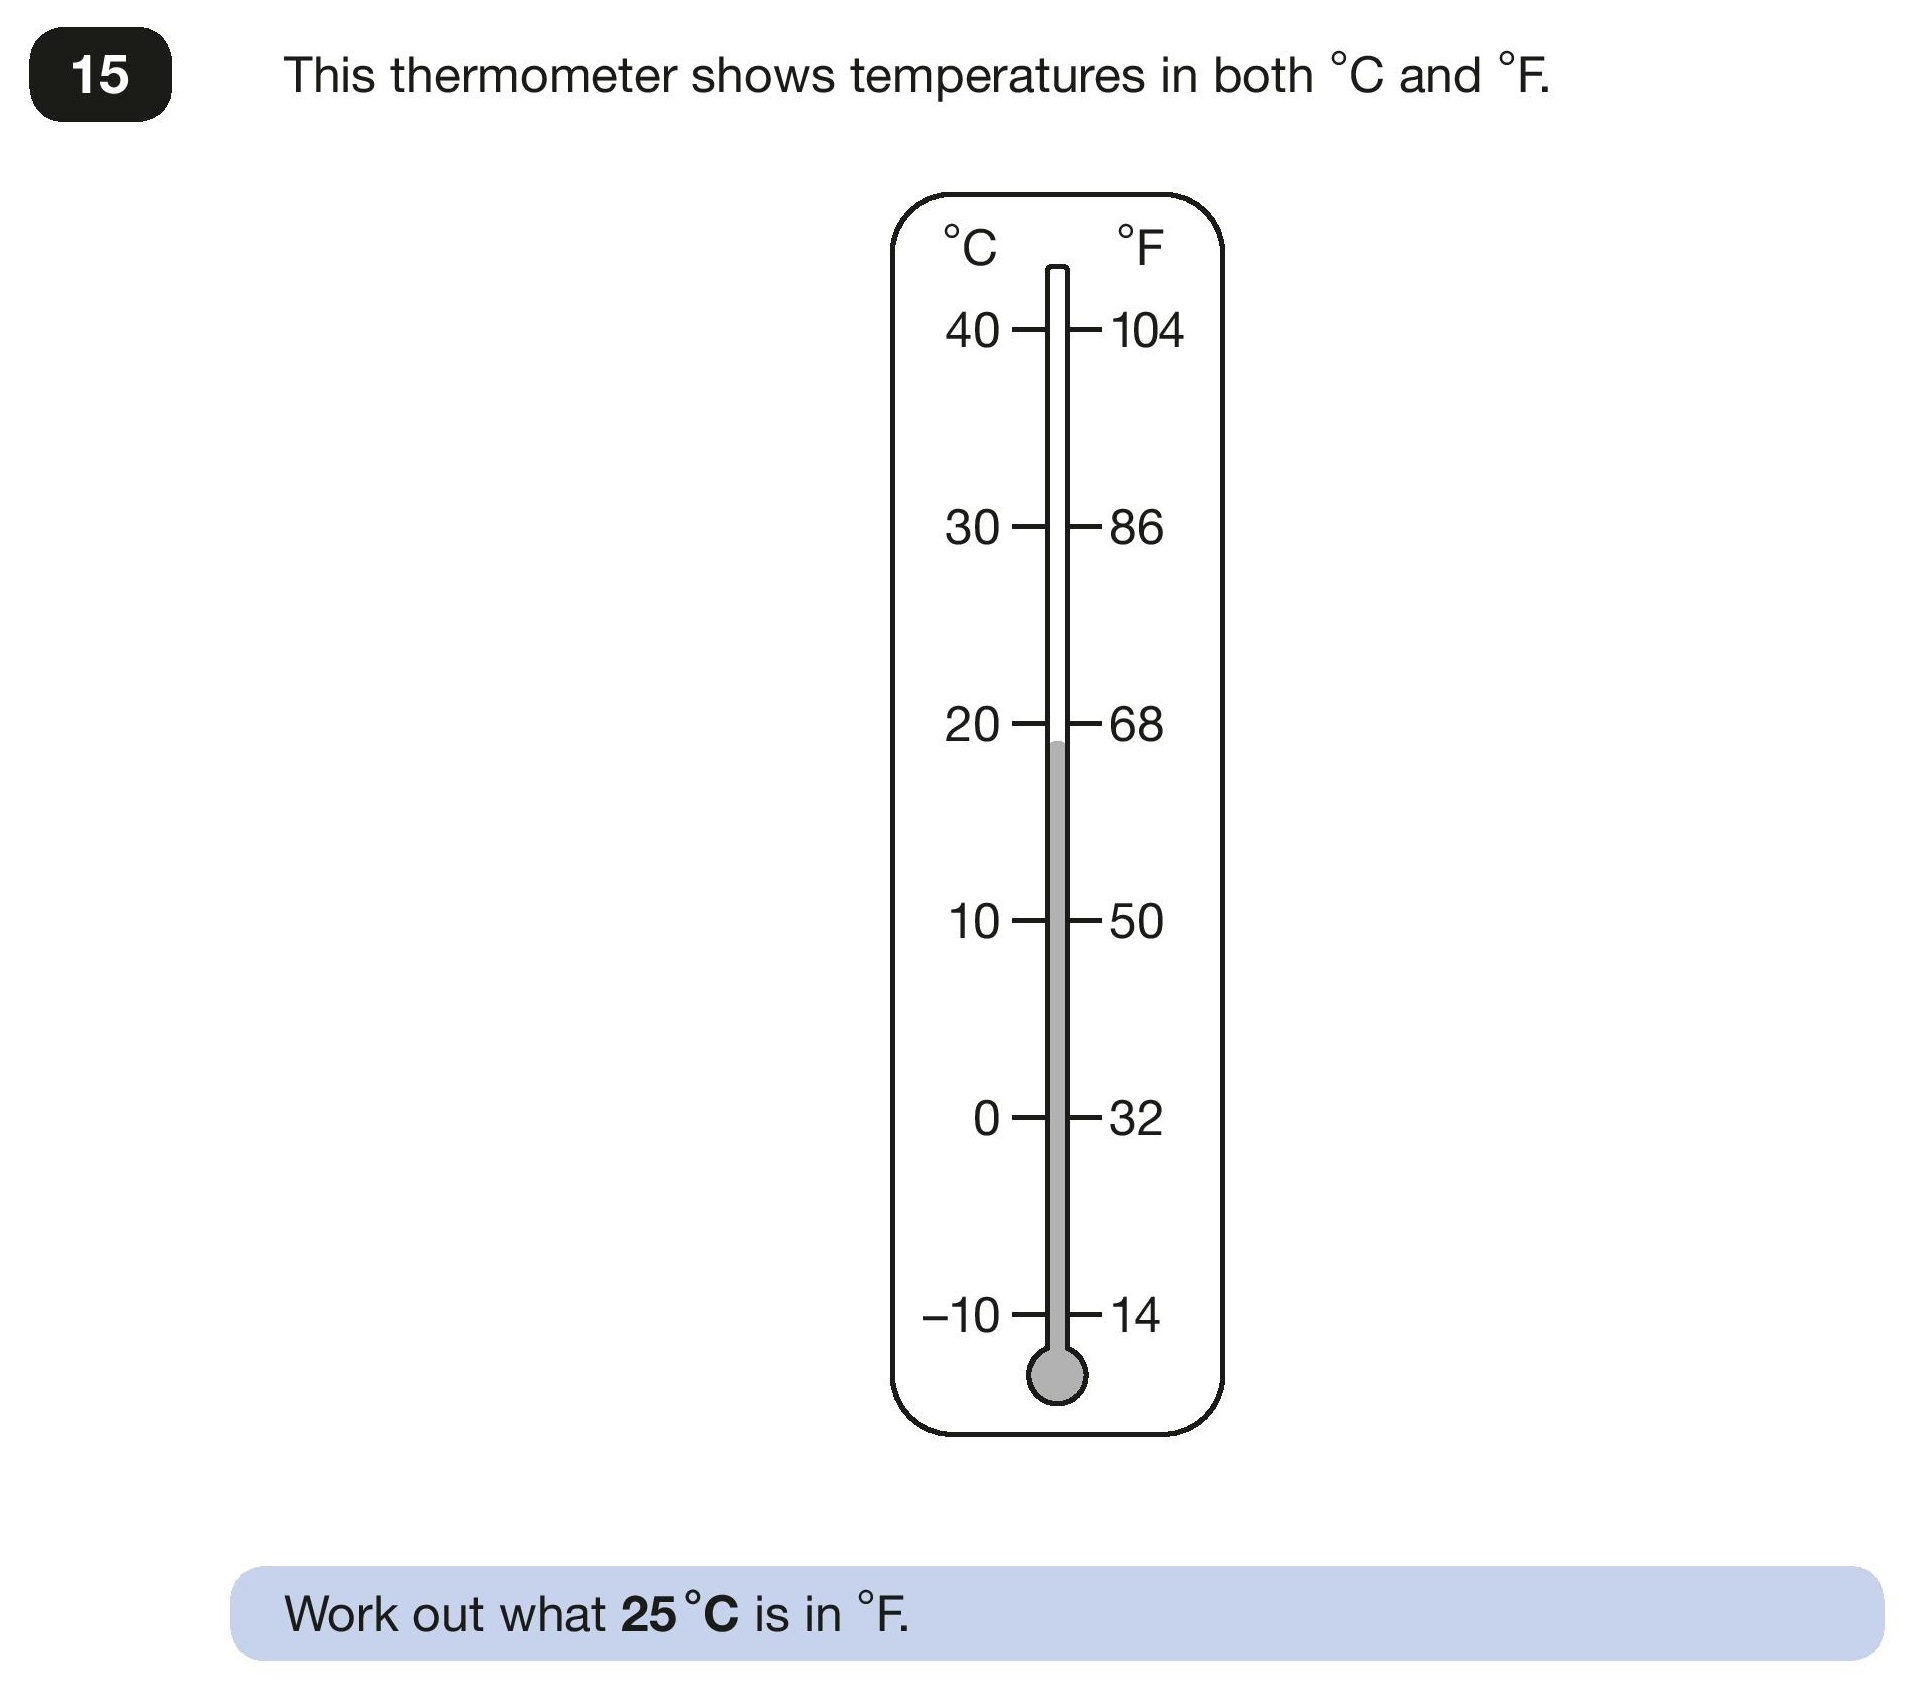Click the 86 label on the Fahrenheit scale

pyautogui.click(x=1137, y=527)
